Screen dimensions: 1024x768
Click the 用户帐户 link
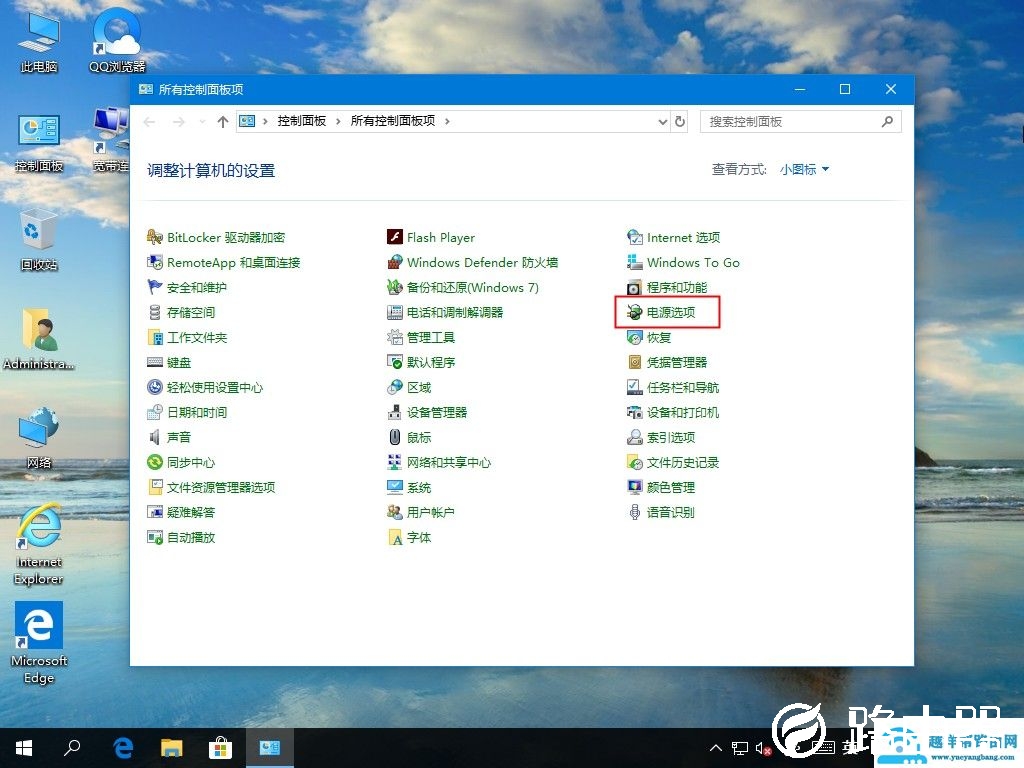click(x=430, y=513)
